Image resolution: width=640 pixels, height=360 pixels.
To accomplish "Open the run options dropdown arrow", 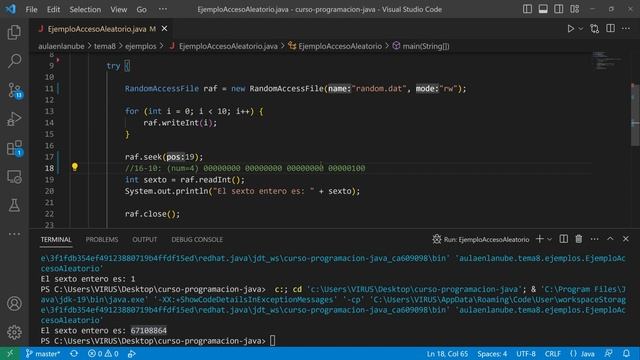I will click(x=581, y=29).
